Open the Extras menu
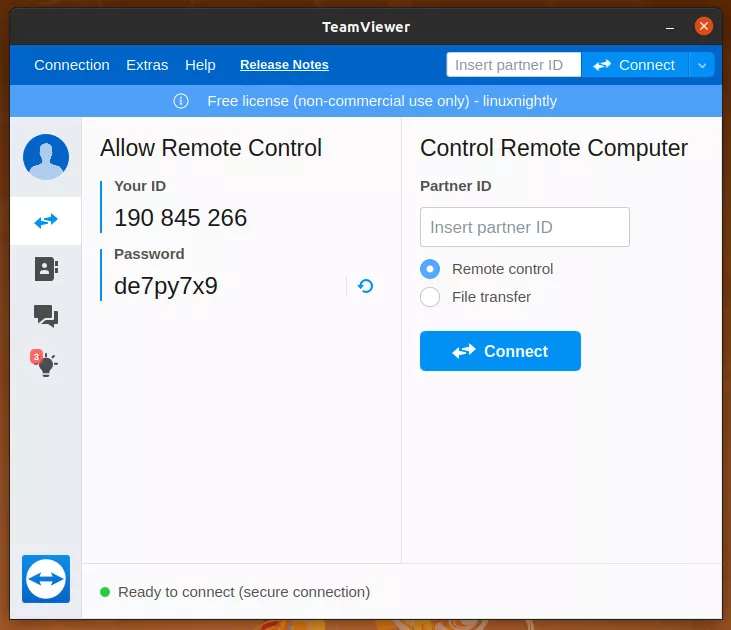The width and height of the screenshot is (731, 630). tap(147, 65)
